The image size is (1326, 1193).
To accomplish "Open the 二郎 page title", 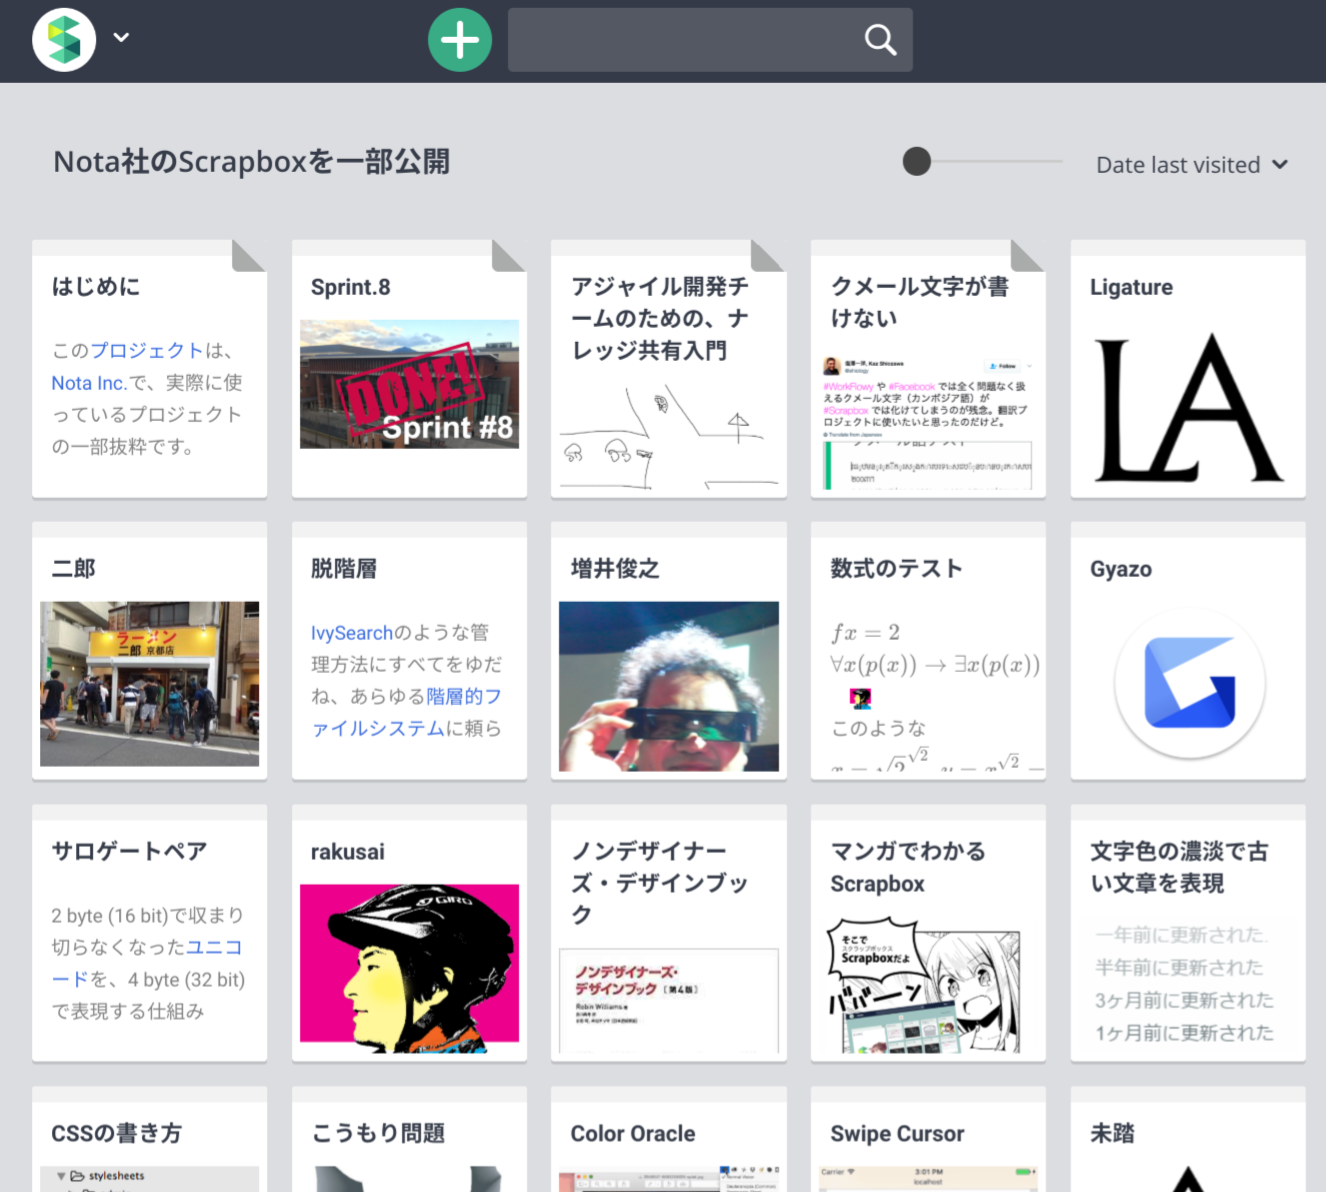I will 74,569.
